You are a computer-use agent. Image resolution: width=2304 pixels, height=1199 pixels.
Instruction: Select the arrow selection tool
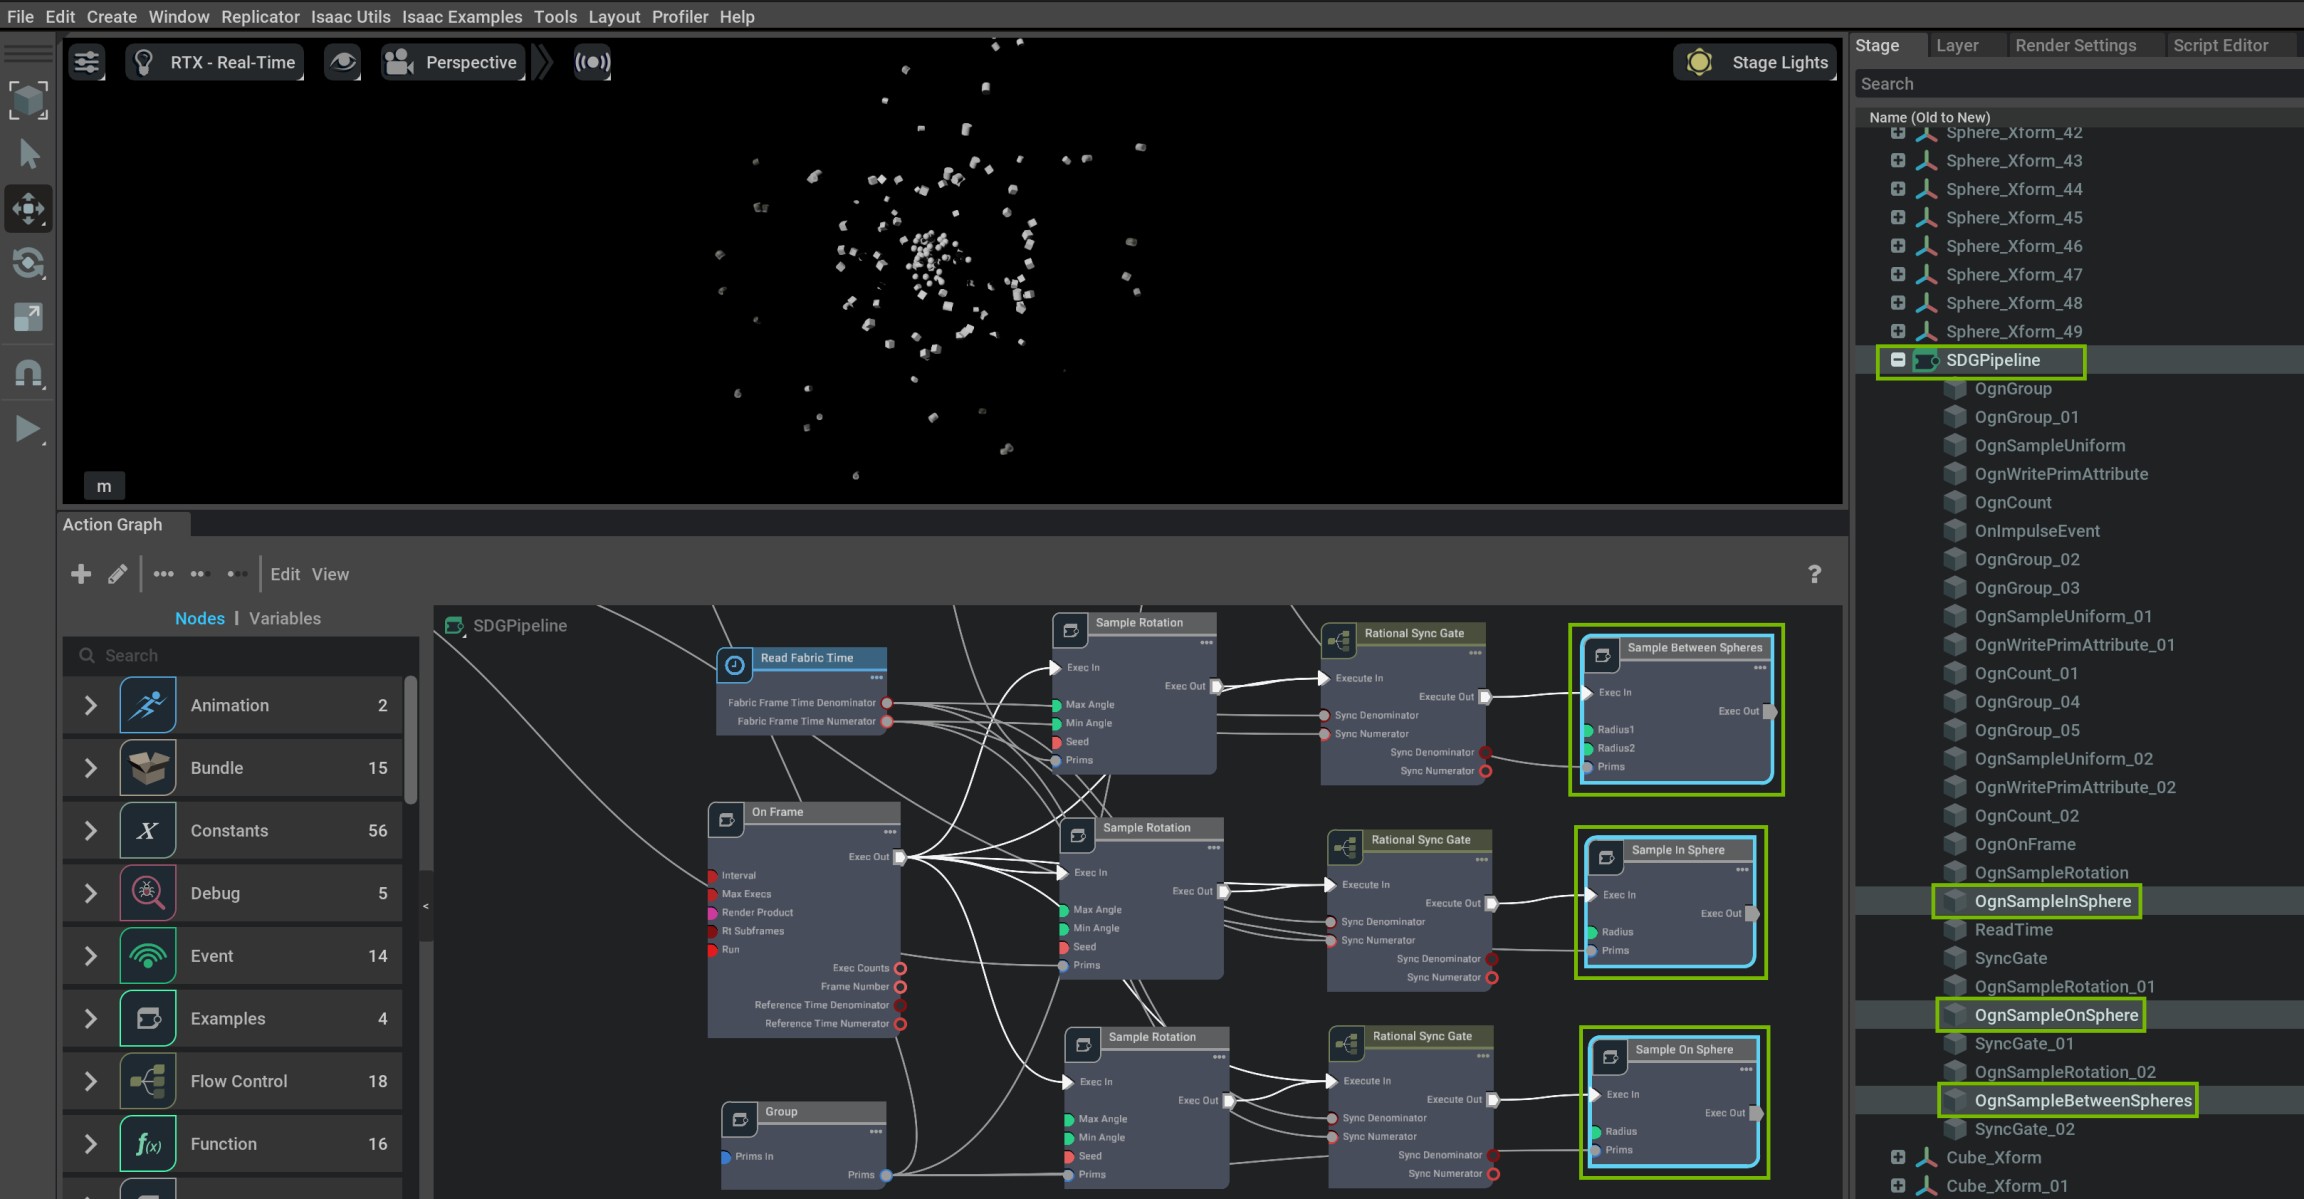28,154
